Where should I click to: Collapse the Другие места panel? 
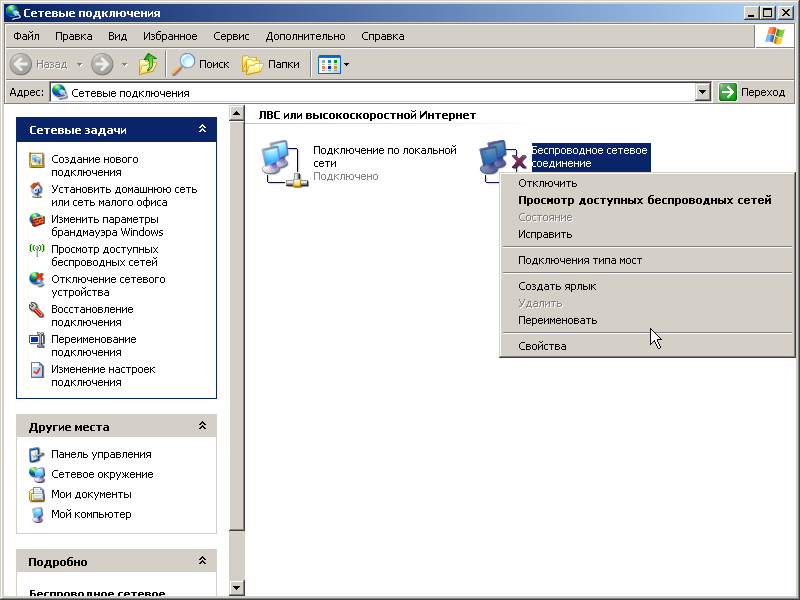coord(203,426)
